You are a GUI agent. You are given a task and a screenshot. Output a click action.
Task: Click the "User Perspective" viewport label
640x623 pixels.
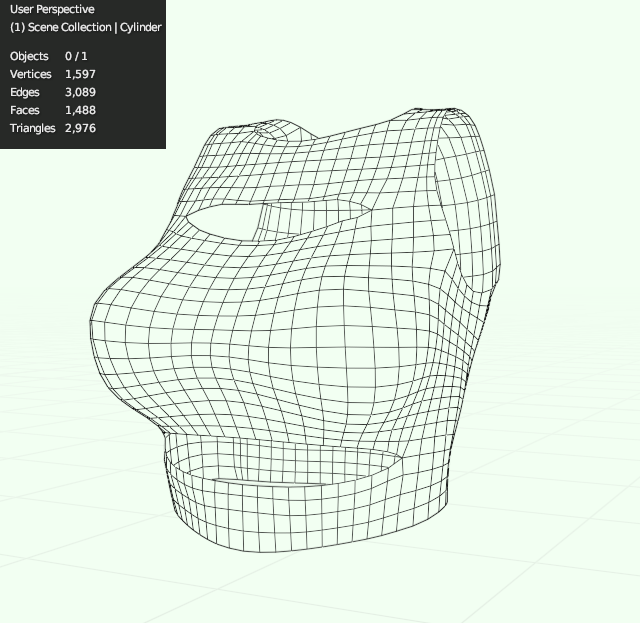[x=52, y=9]
